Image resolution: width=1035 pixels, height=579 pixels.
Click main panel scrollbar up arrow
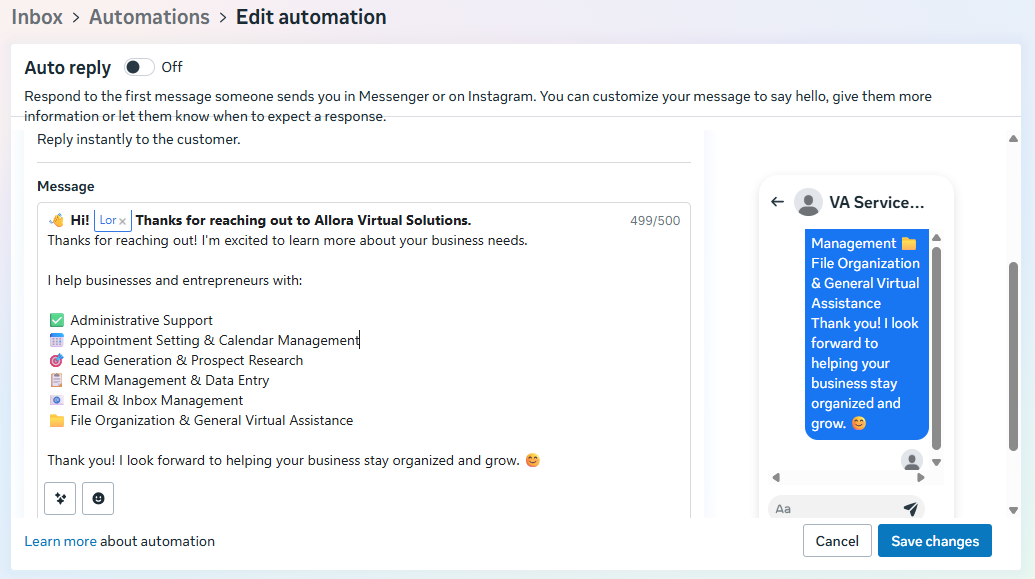pos(1013,139)
